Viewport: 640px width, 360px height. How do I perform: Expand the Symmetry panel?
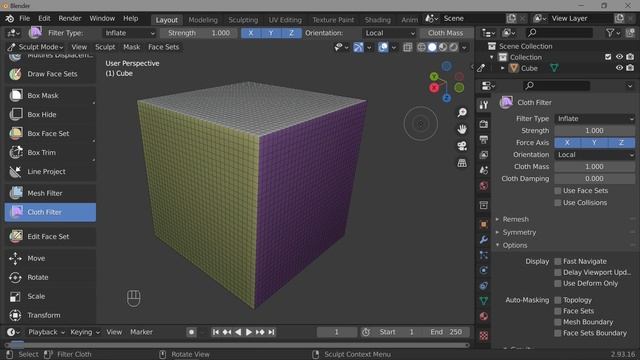519,232
